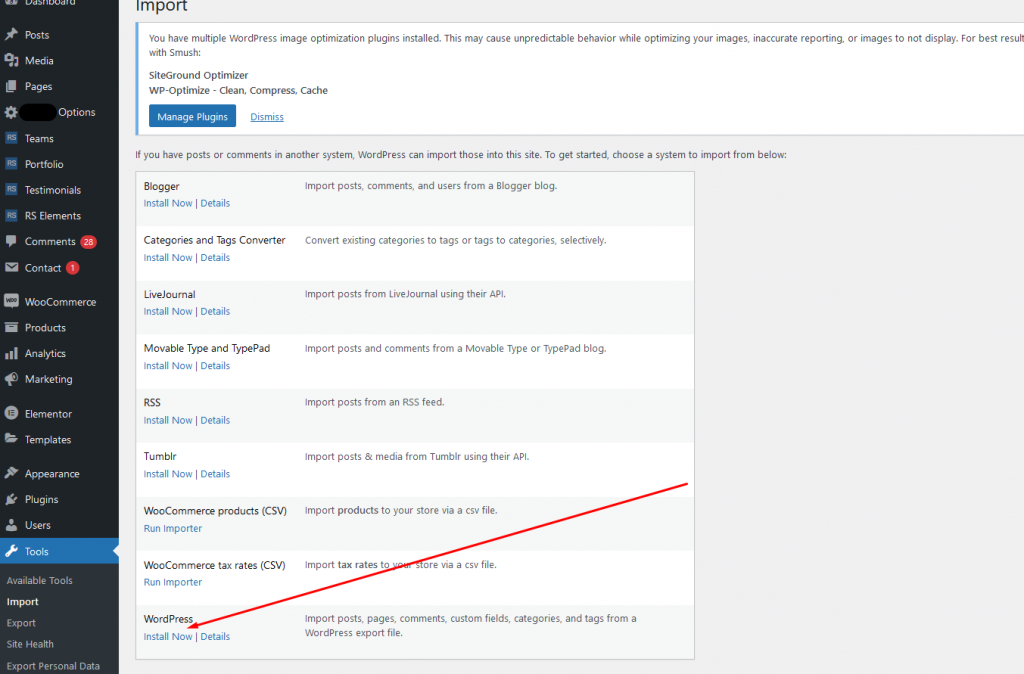The height and width of the screenshot is (674, 1024).
Task: Open the Export submenu item
Action: click(x=21, y=623)
